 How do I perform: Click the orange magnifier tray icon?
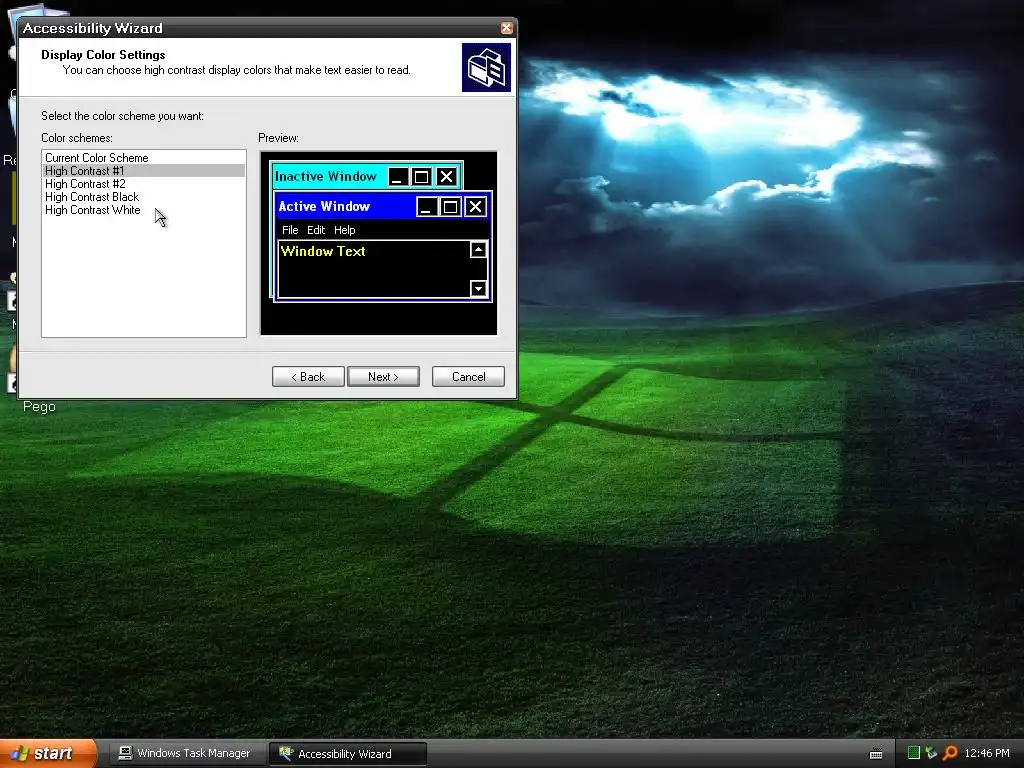tap(950, 754)
